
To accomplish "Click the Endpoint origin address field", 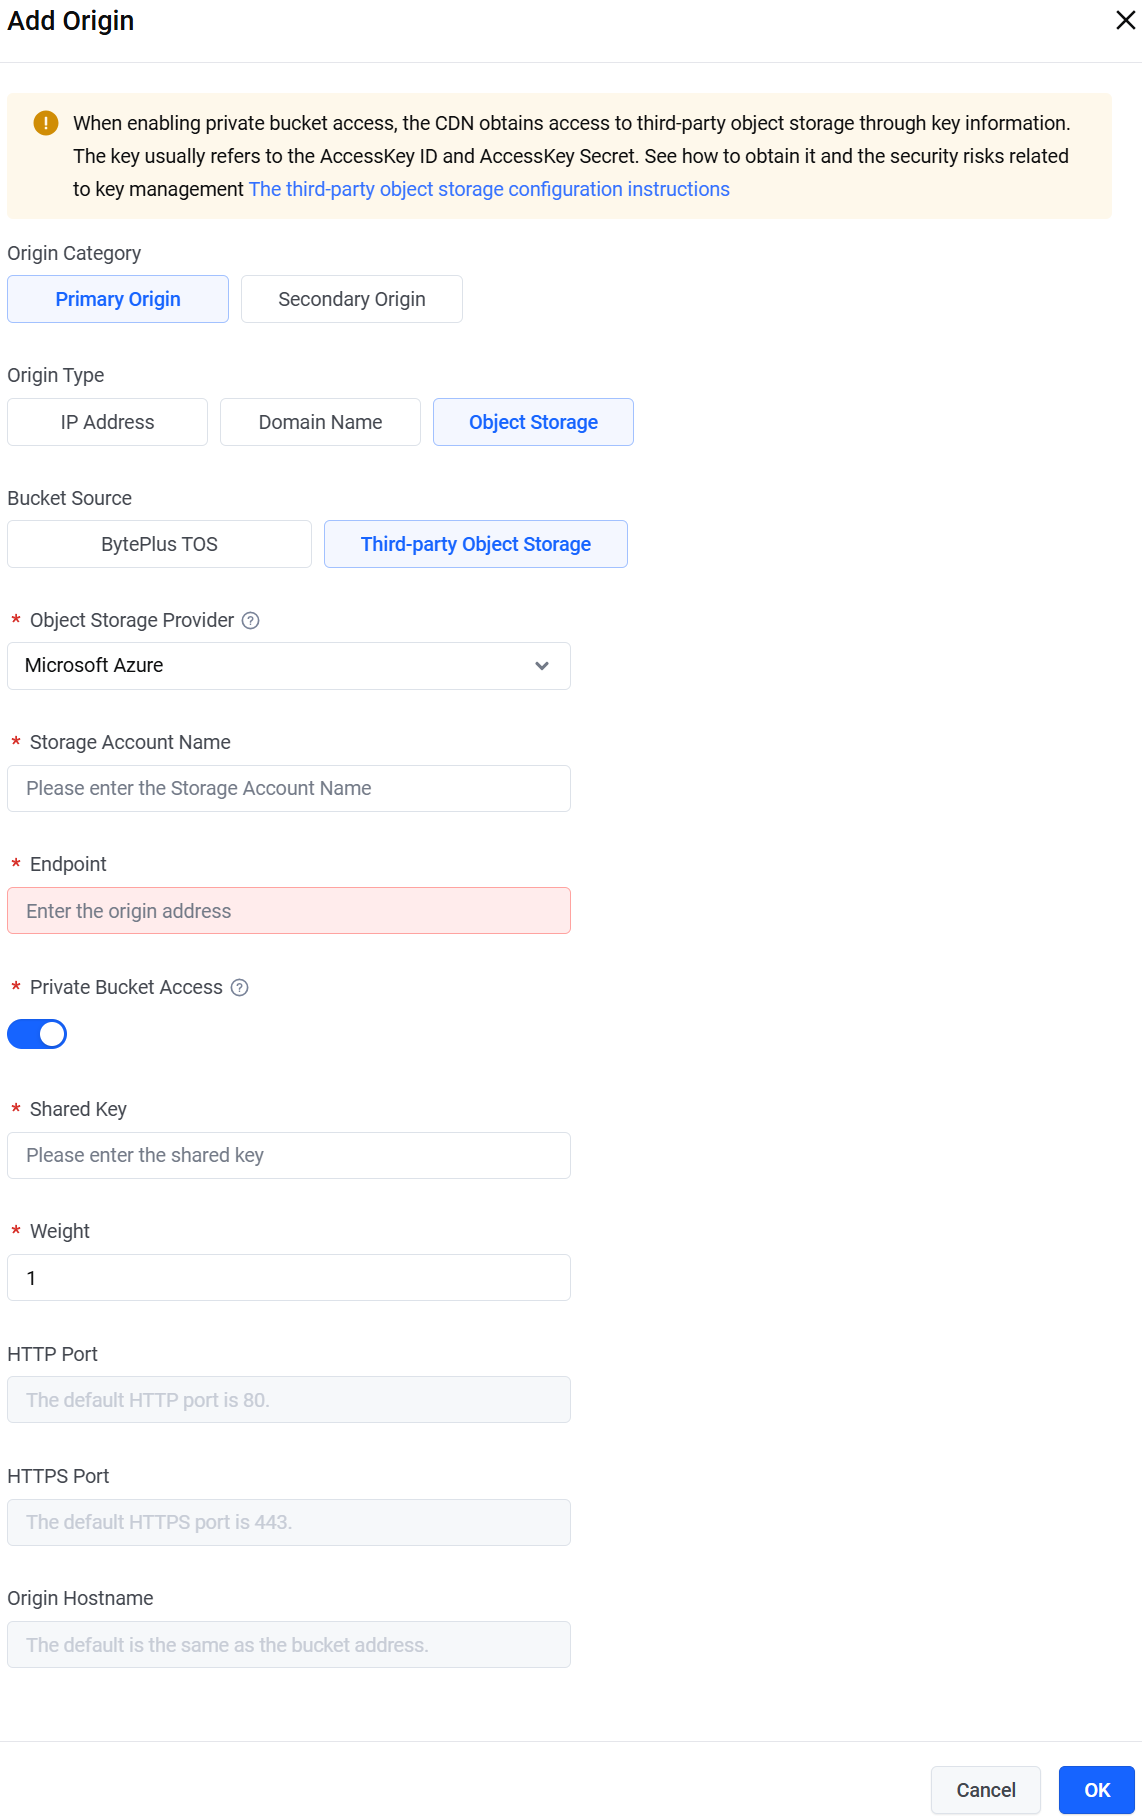I will click(x=289, y=911).
